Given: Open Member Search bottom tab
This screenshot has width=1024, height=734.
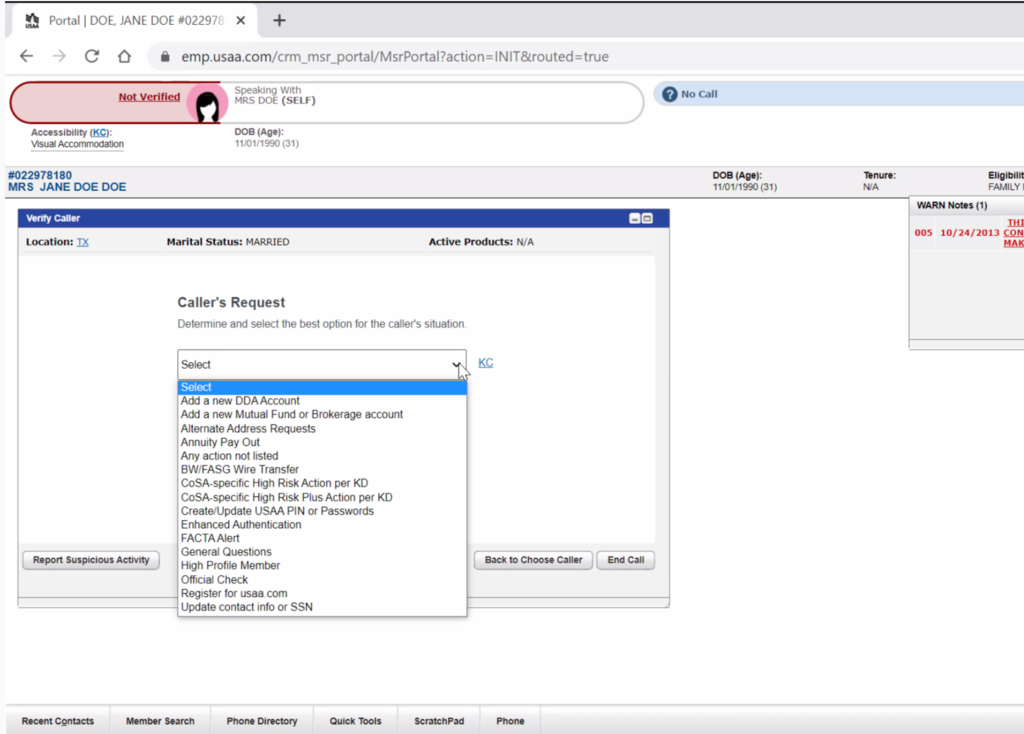Looking at the screenshot, I should click(160, 721).
